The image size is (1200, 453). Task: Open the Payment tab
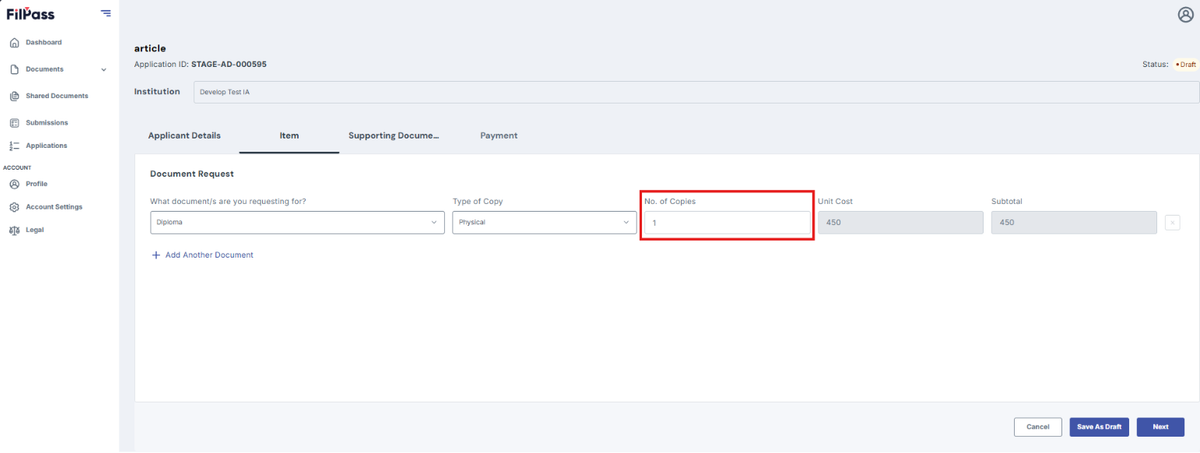pyautogui.click(x=499, y=135)
